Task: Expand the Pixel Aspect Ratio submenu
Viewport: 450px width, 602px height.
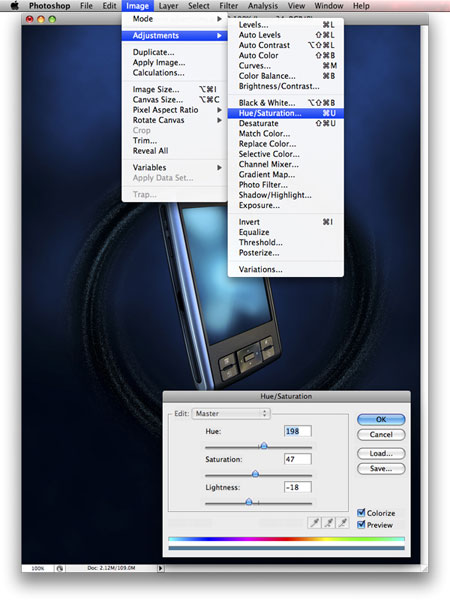Action: pyautogui.click(x=174, y=110)
